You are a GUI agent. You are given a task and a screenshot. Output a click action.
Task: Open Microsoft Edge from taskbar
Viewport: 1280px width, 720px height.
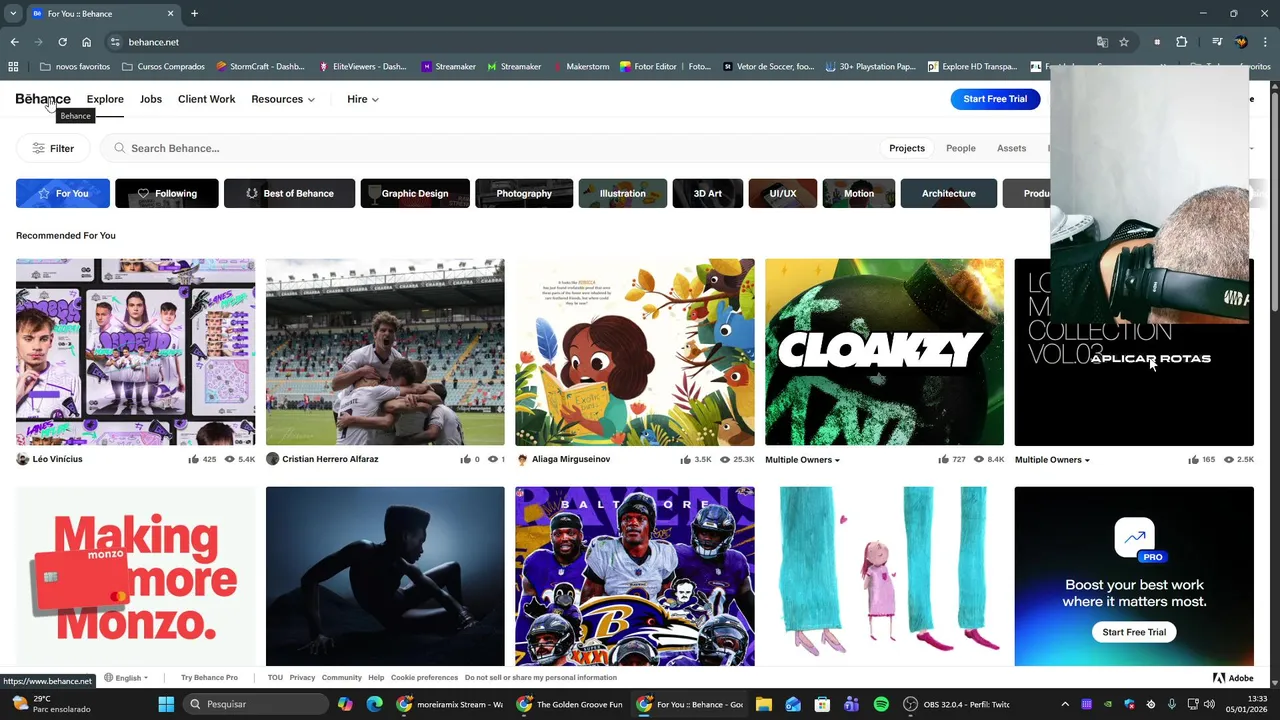pos(374,704)
